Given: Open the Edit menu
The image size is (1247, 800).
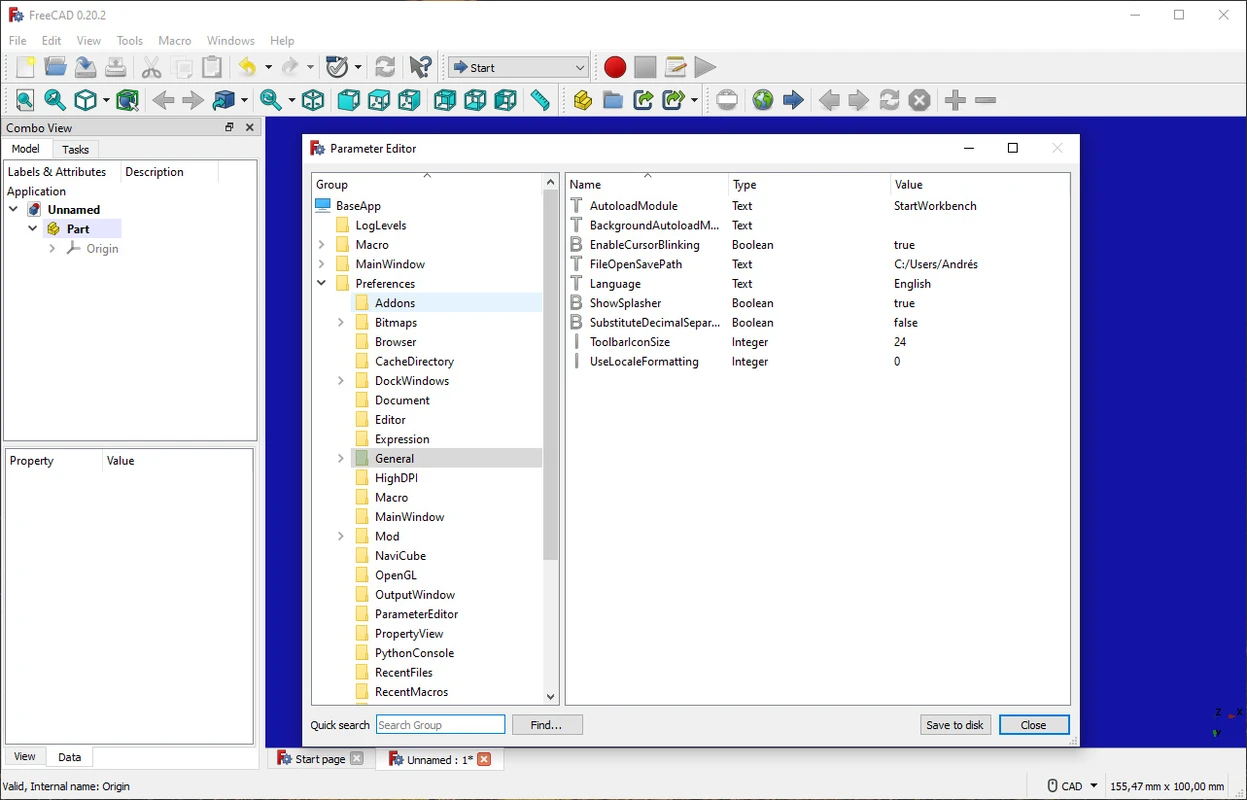Looking at the screenshot, I should pos(52,41).
